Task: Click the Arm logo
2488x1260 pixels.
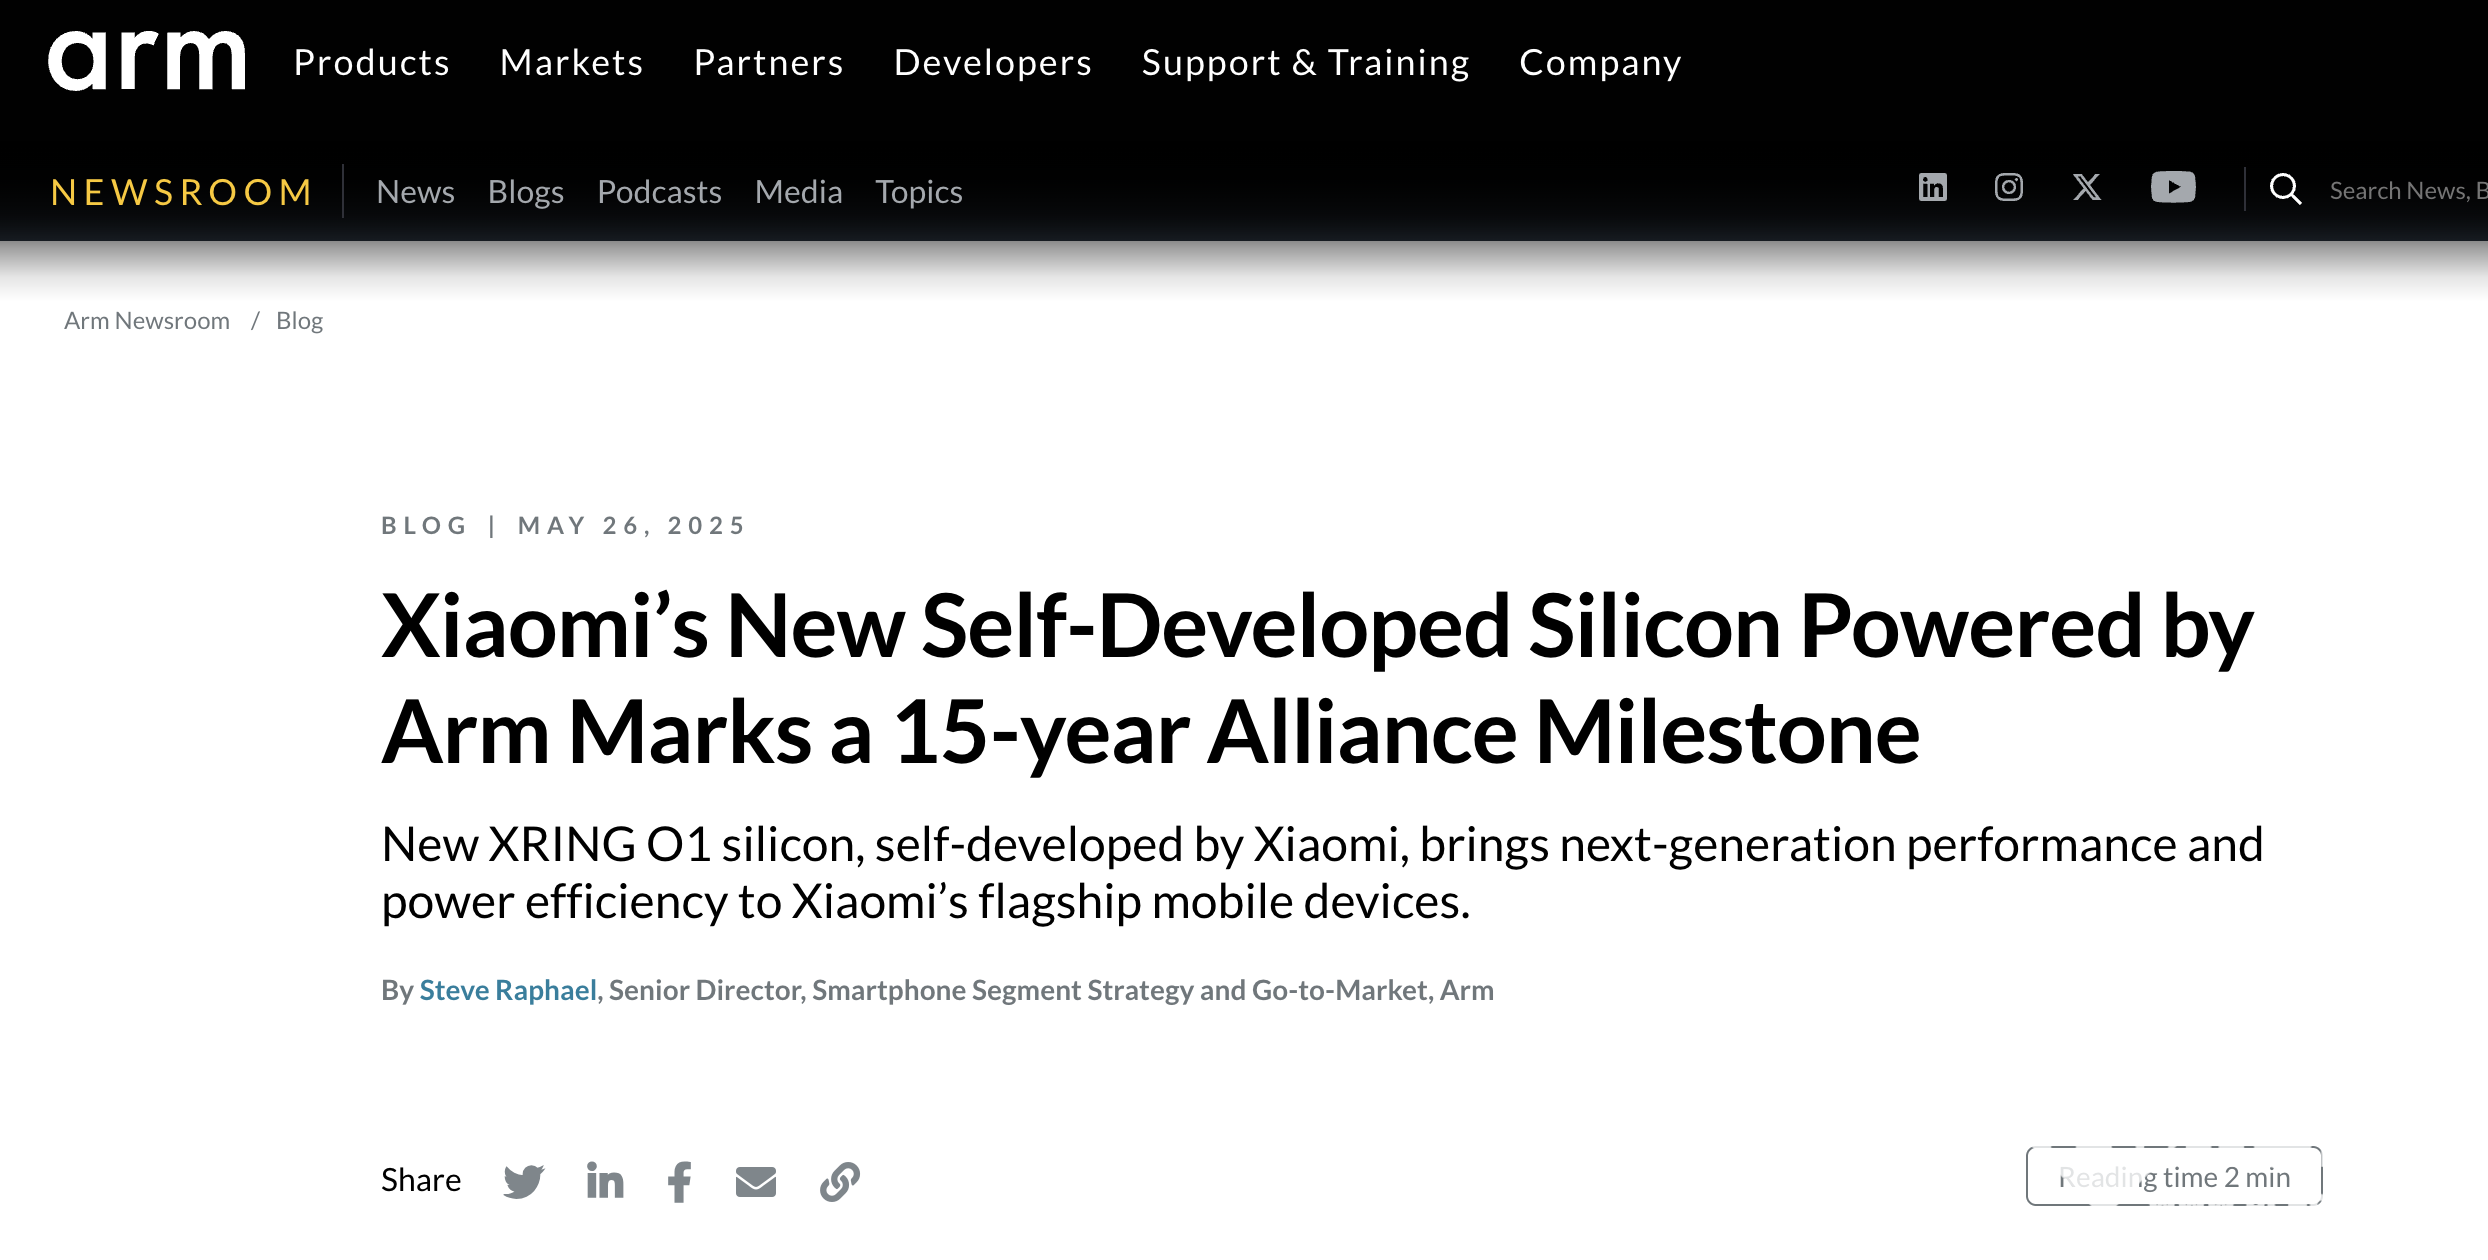Action: point(146,61)
